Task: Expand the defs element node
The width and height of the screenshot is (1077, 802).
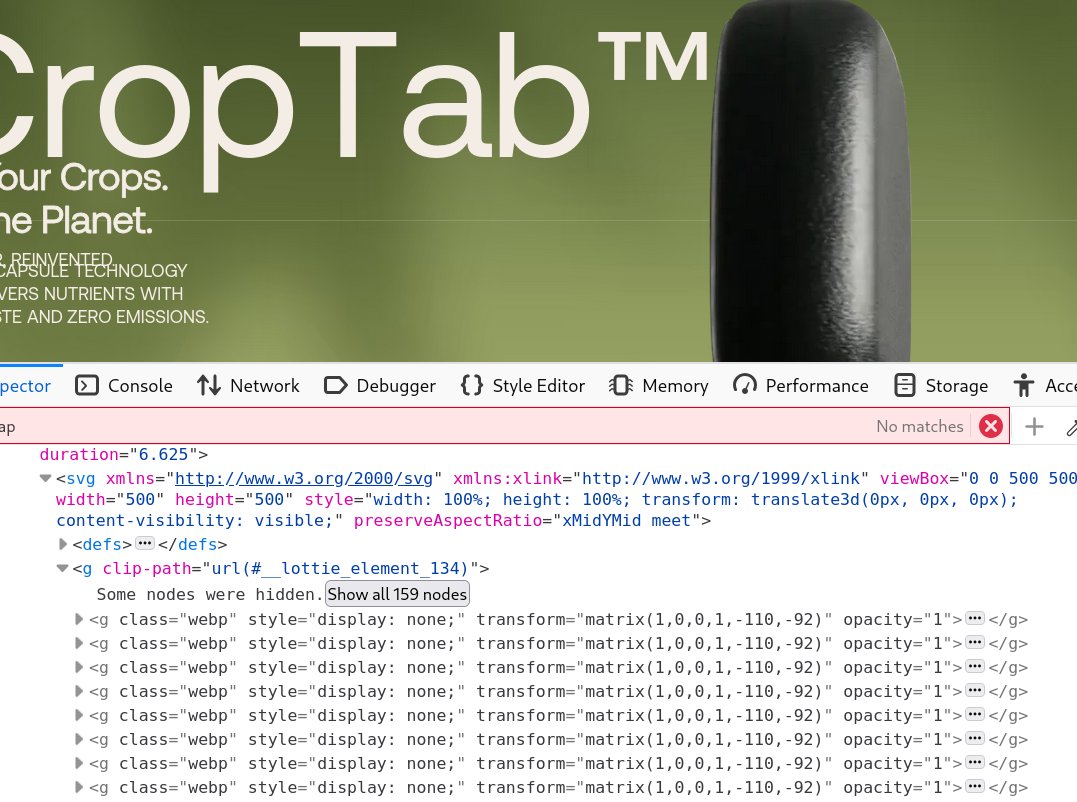Action: click(x=63, y=545)
